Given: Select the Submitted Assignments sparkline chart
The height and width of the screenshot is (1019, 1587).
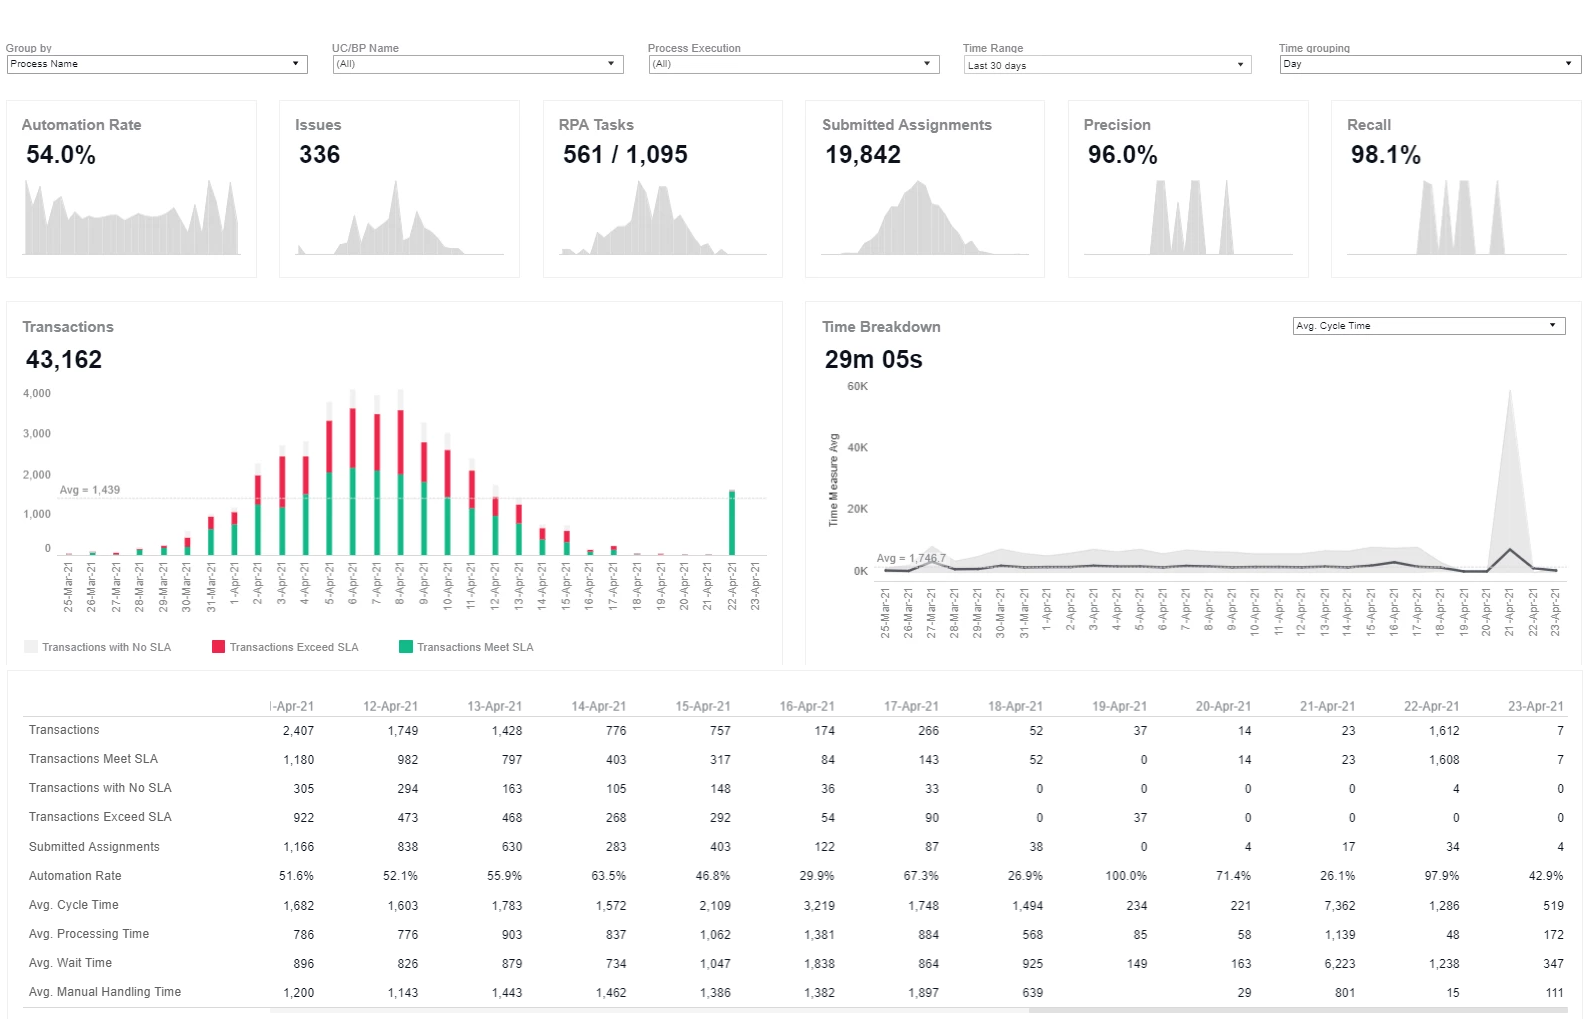Looking at the screenshot, I should [926, 217].
